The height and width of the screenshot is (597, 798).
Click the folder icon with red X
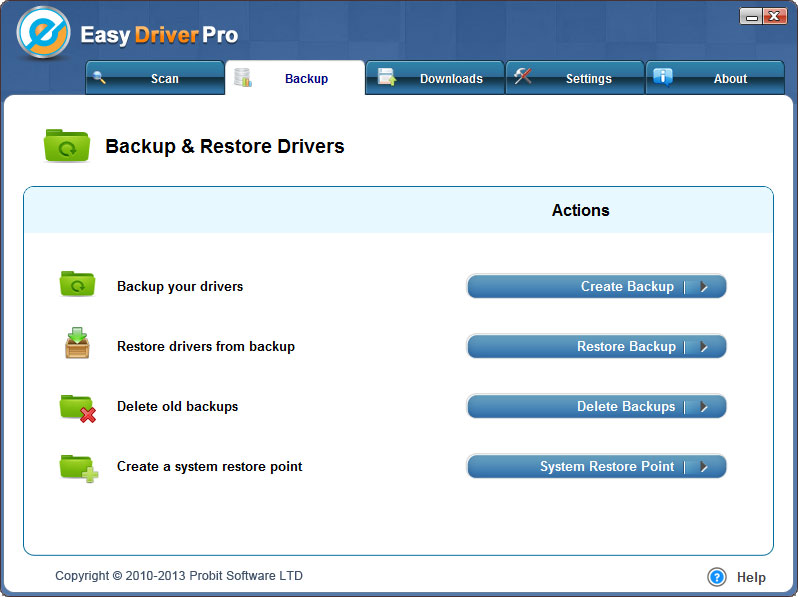point(77,407)
